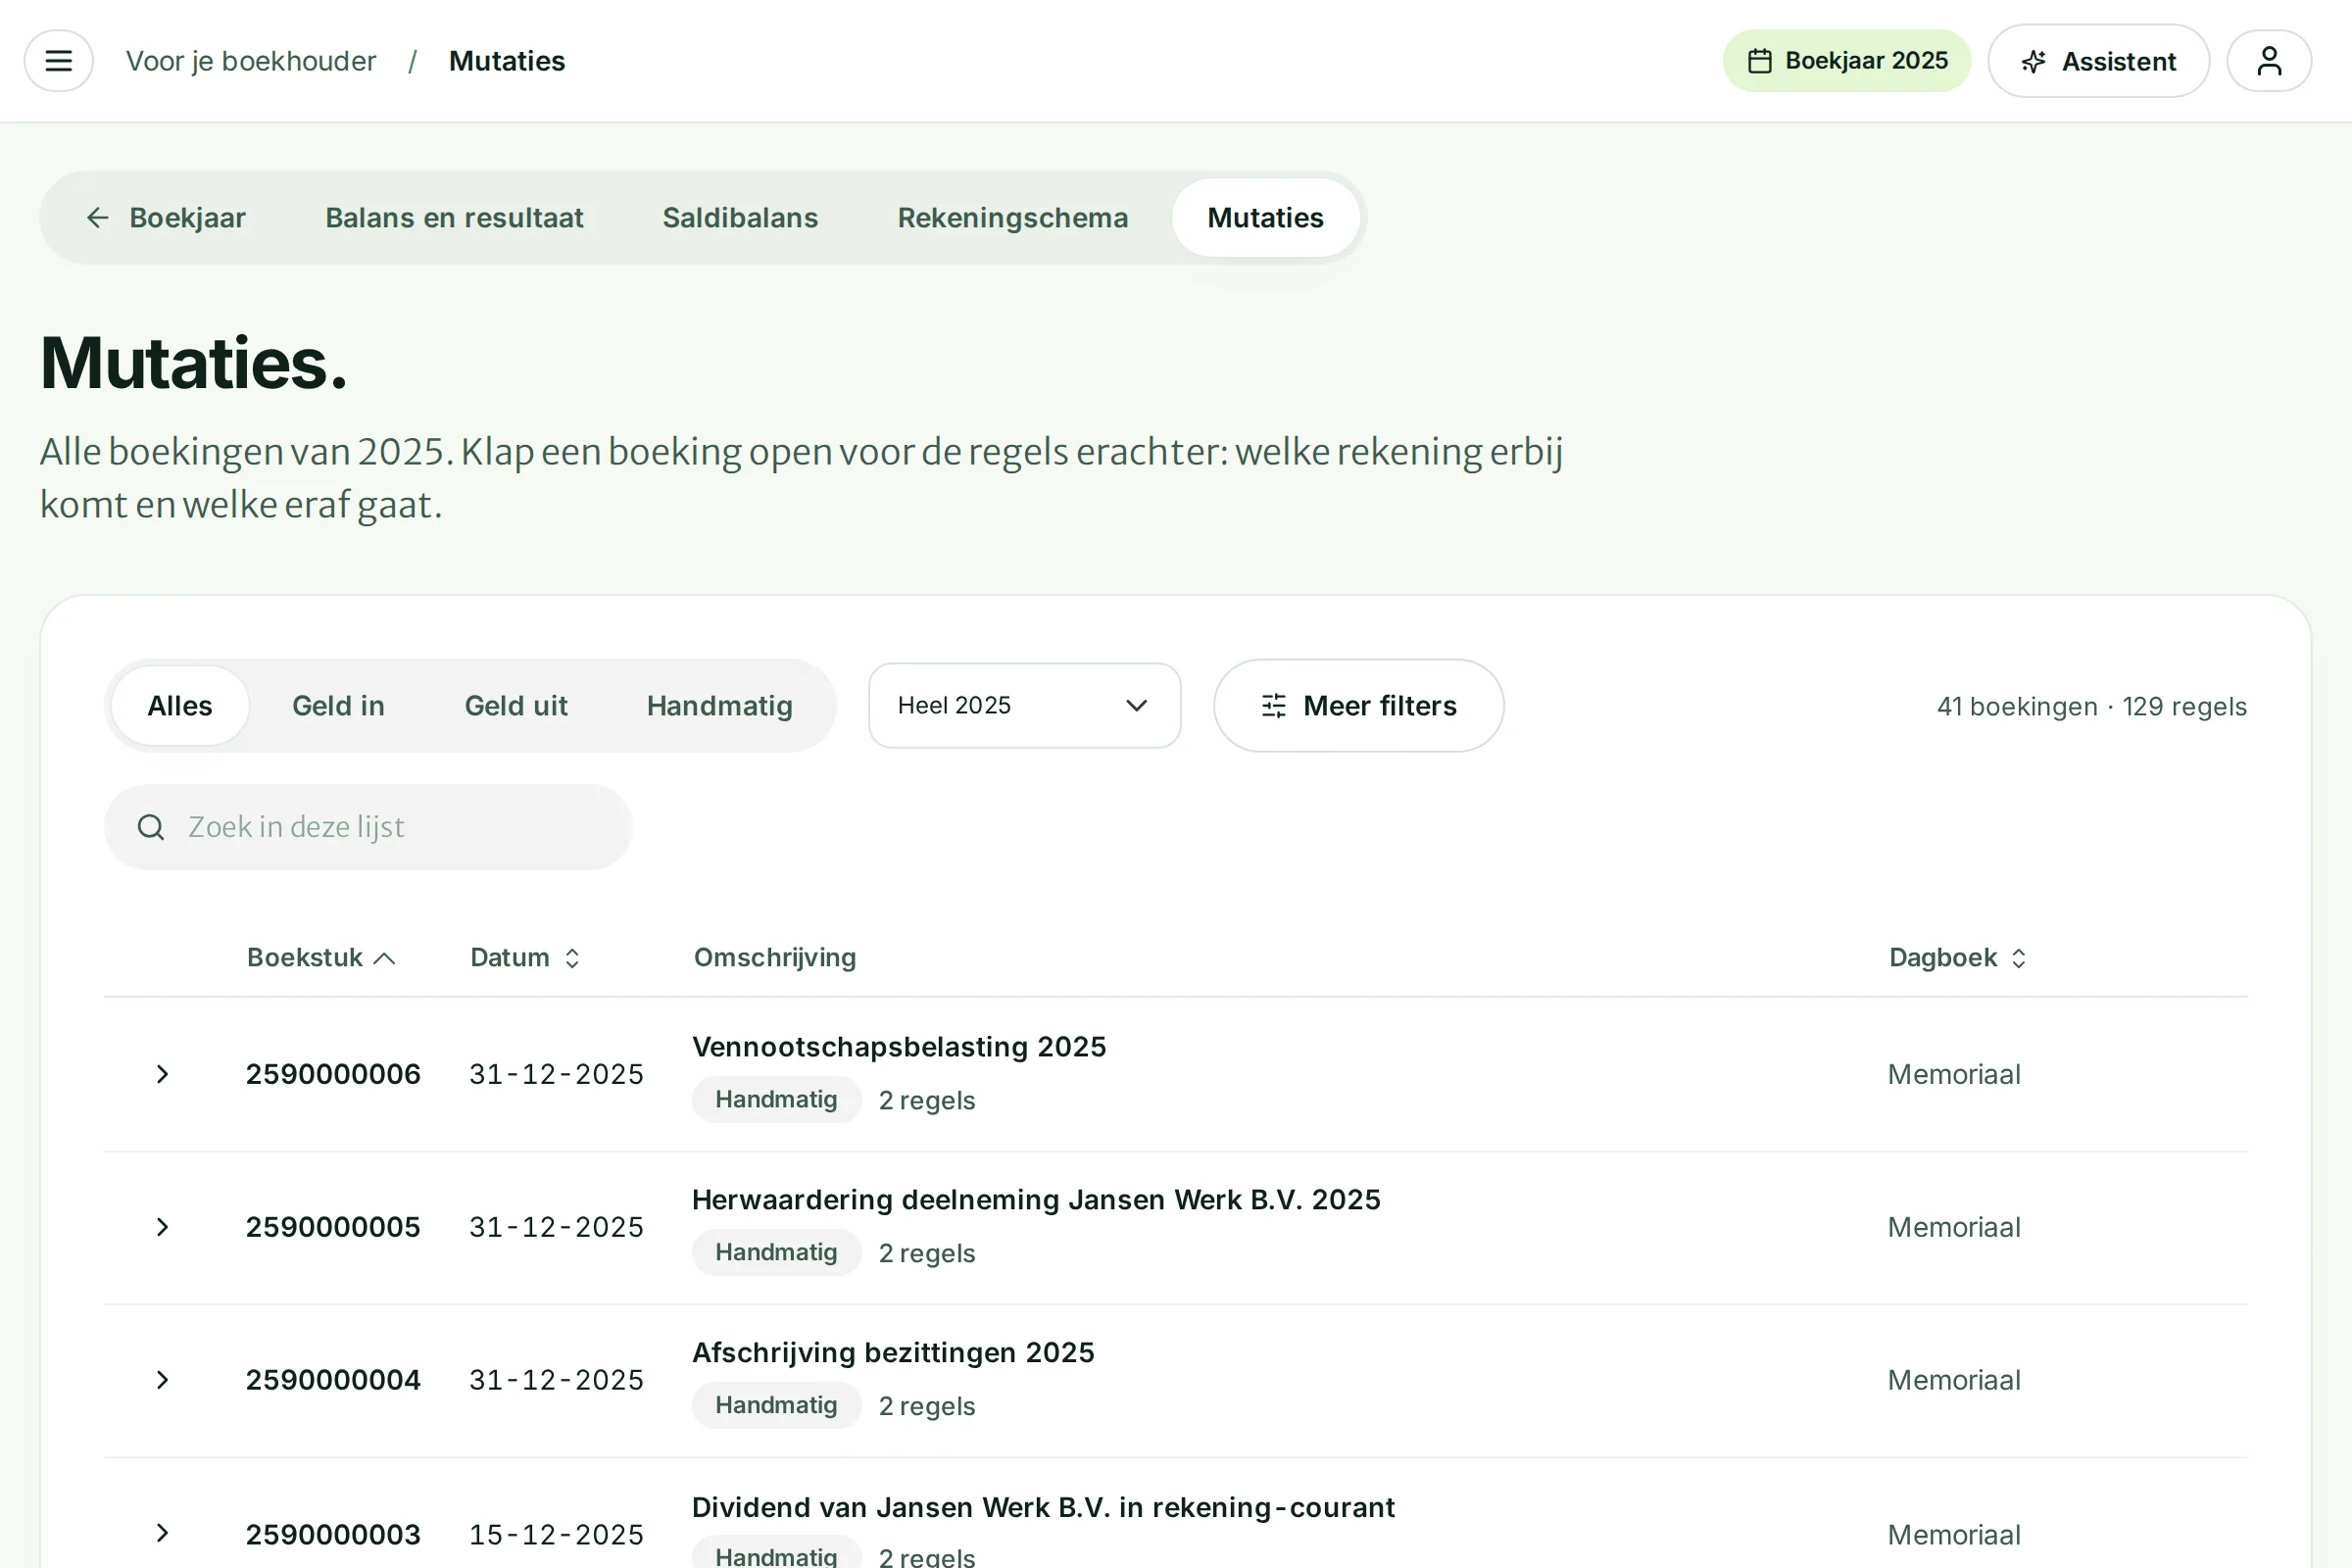Open Meer filters
This screenshot has width=2352, height=1568.
(1358, 706)
